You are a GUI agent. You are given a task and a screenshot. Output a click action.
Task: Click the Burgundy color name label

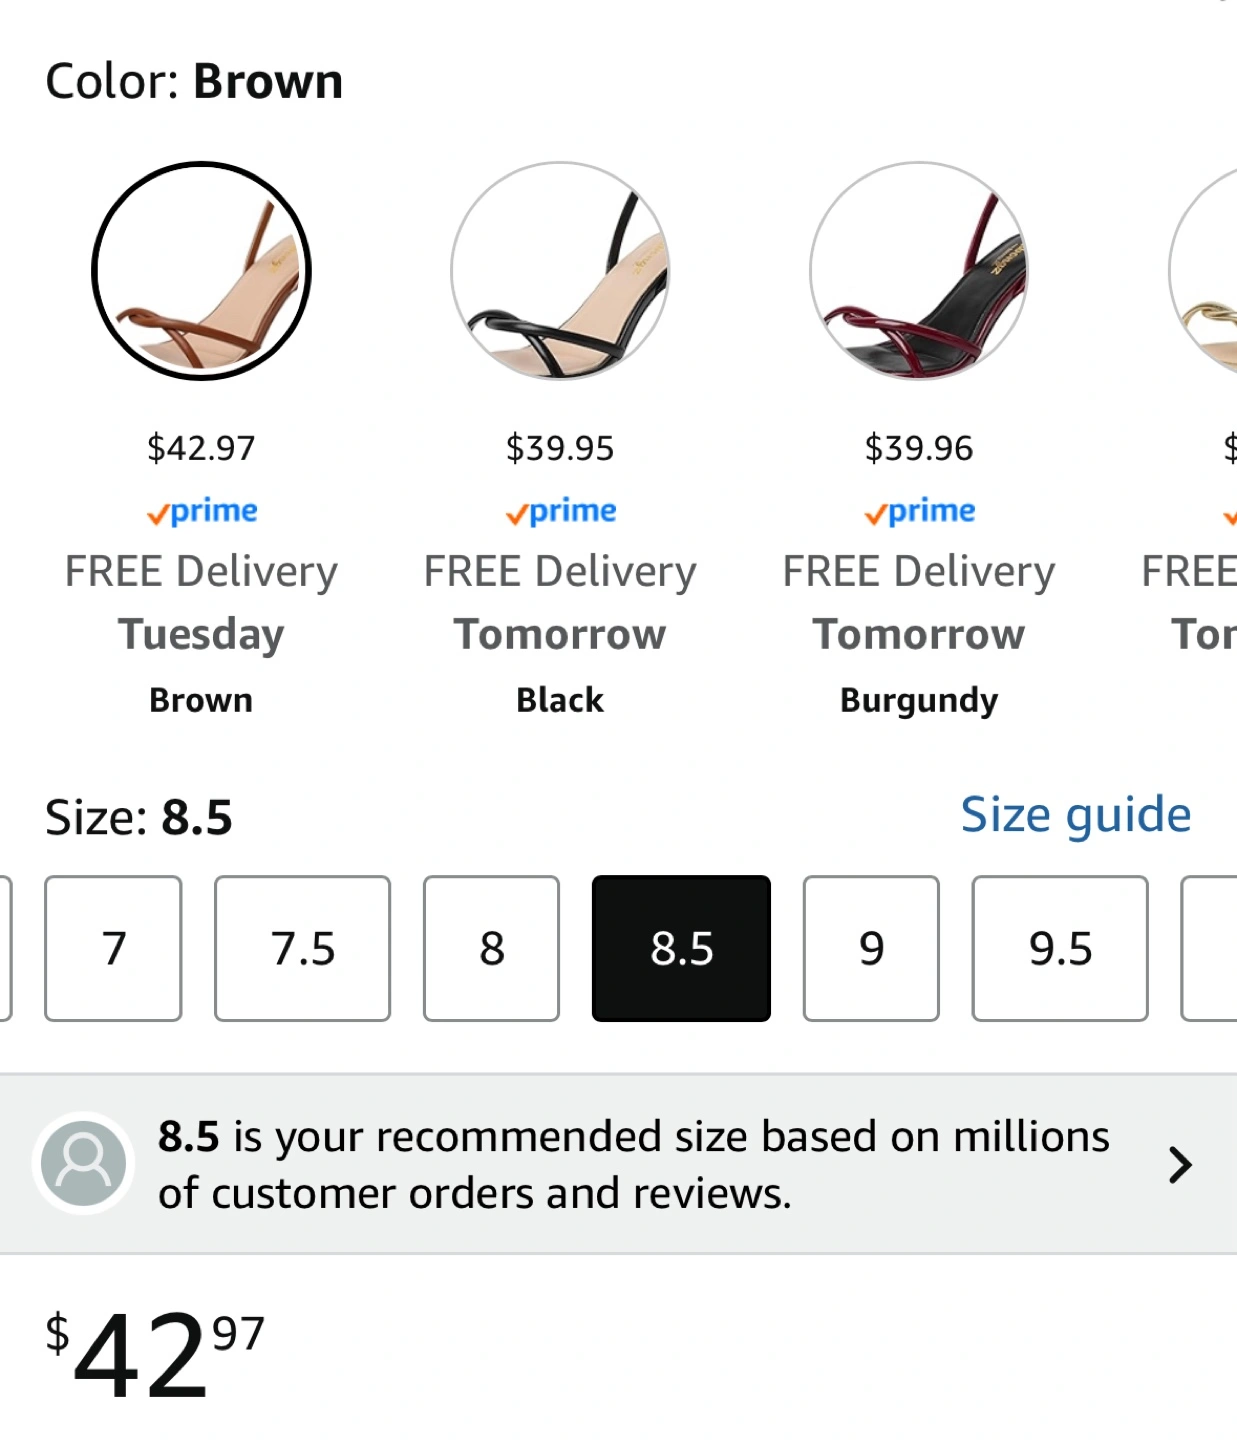click(x=919, y=701)
